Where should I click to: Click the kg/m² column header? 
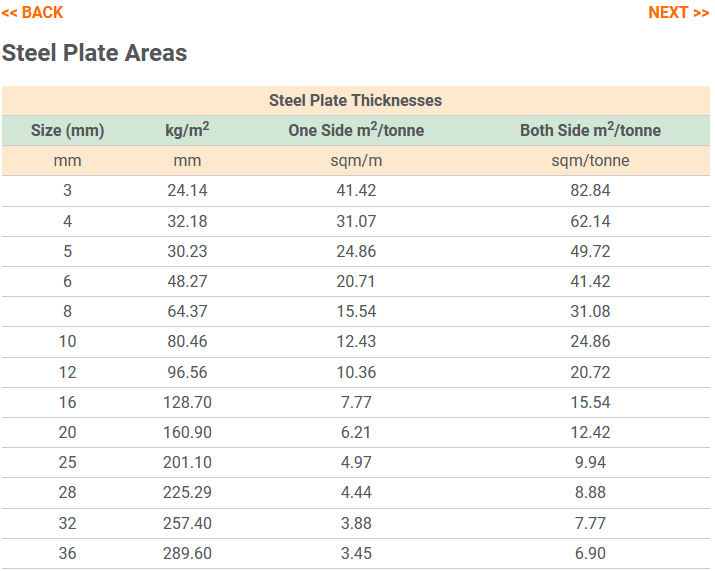tap(187, 130)
